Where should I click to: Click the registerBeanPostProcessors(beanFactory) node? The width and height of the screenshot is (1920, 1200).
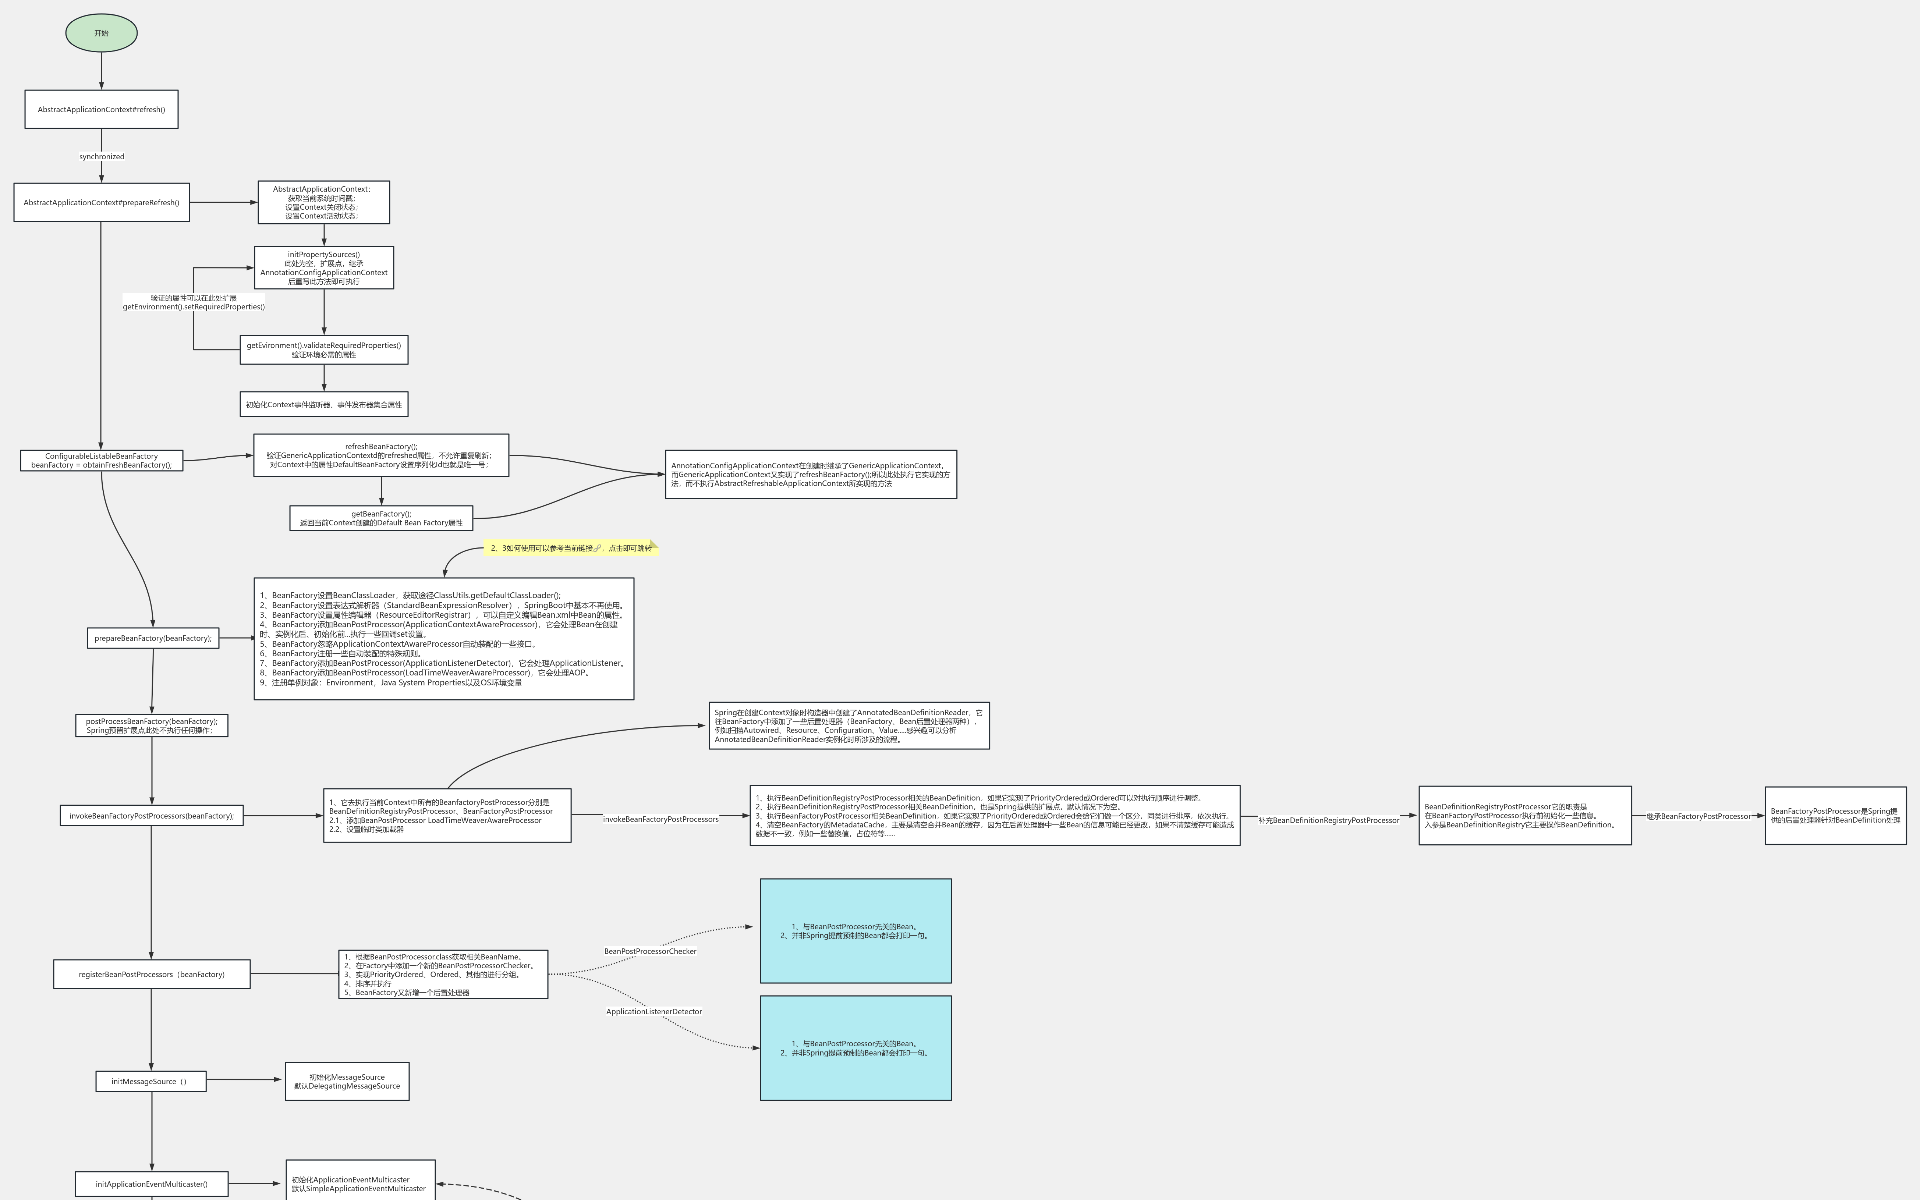tap(152, 974)
